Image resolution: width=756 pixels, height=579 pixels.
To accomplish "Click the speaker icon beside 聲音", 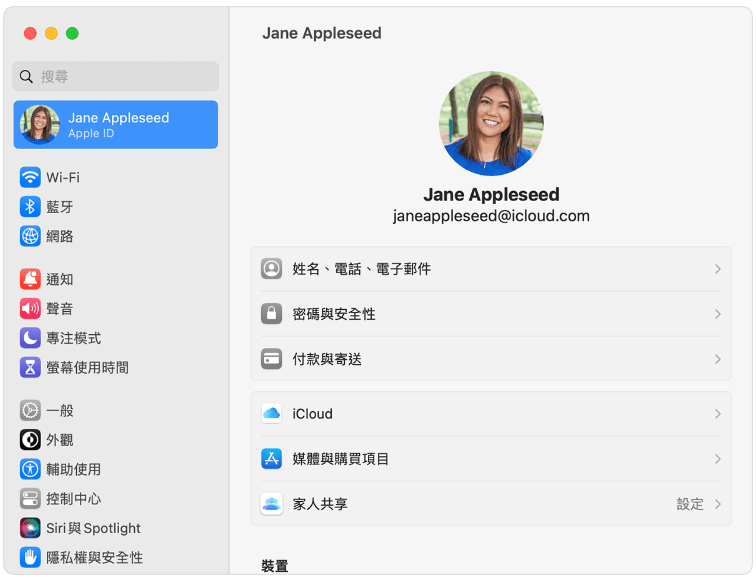I will [30, 309].
